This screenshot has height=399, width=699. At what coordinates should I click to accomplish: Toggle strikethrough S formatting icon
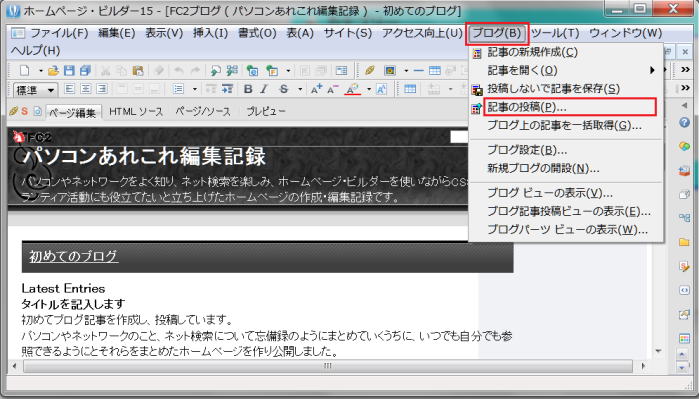coord(284,89)
